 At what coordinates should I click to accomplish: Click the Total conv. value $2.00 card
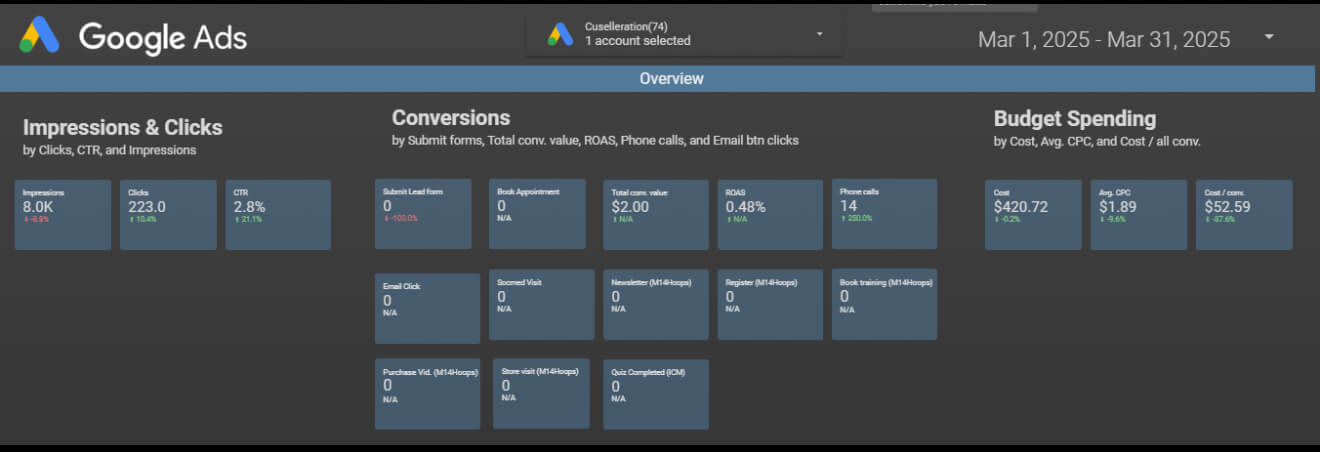pos(656,215)
